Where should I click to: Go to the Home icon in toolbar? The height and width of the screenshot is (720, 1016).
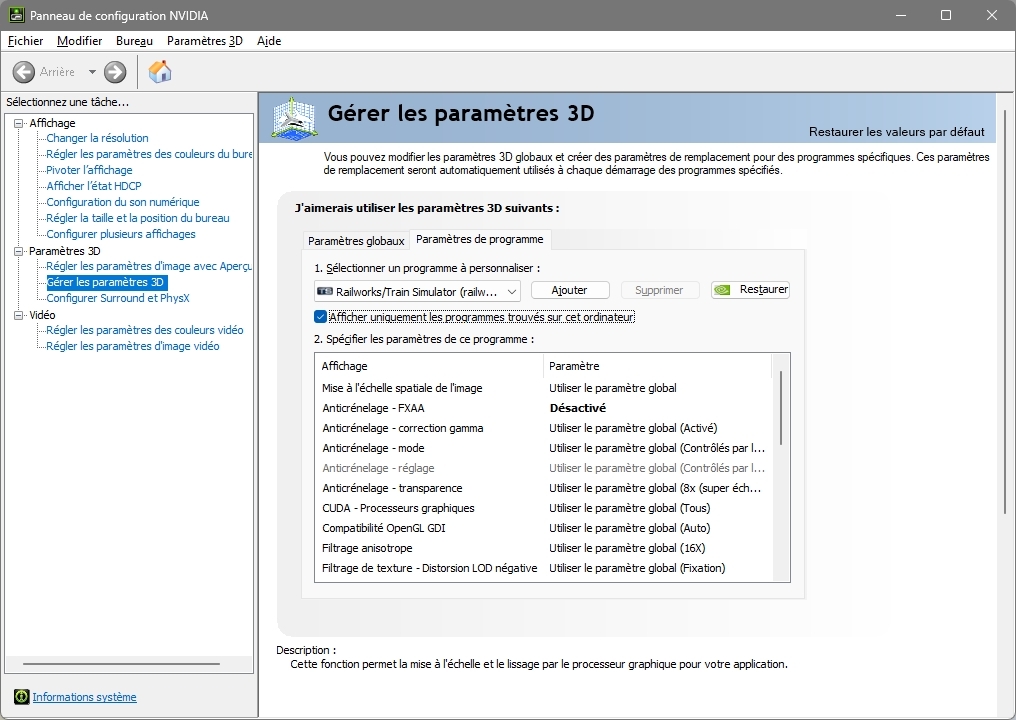[159, 71]
